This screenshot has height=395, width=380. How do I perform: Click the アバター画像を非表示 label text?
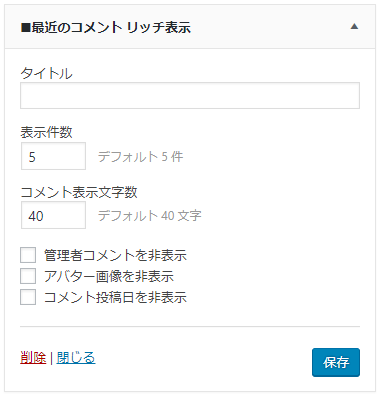point(109,276)
